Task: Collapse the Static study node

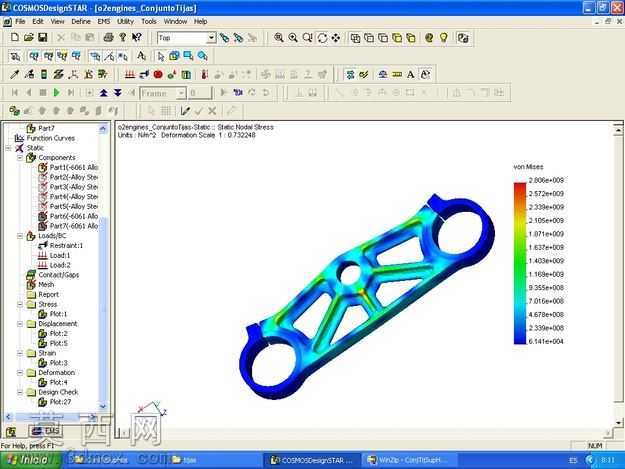Action: [8, 148]
